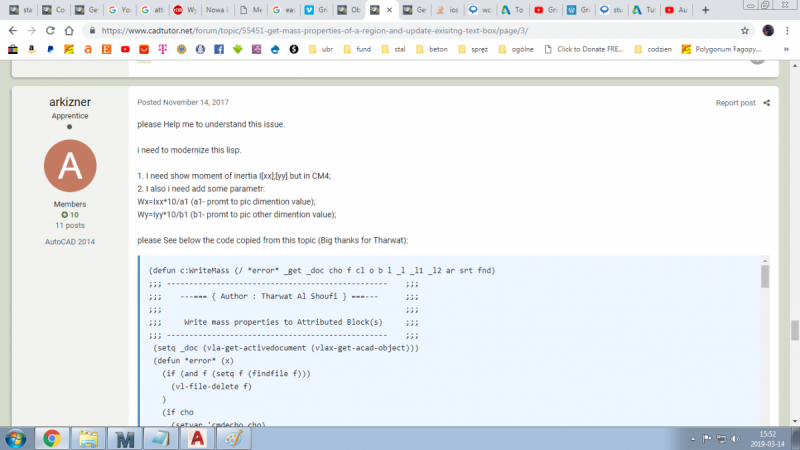This screenshot has height=450, width=800.
Task: Open the 'fund' bookmarks folder
Action: pos(357,49)
